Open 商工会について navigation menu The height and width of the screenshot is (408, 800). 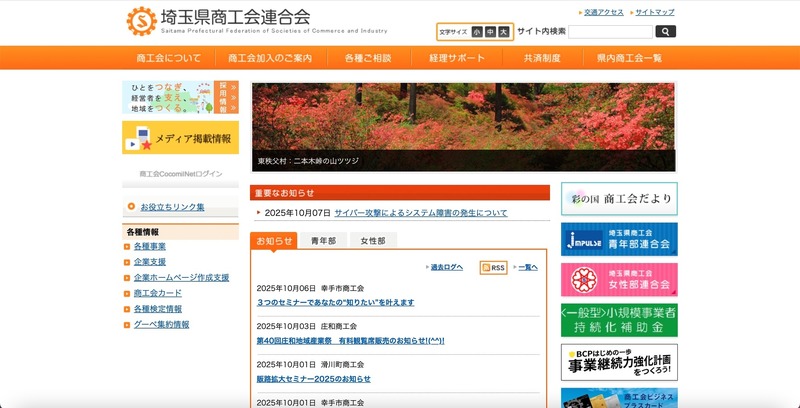point(168,58)
